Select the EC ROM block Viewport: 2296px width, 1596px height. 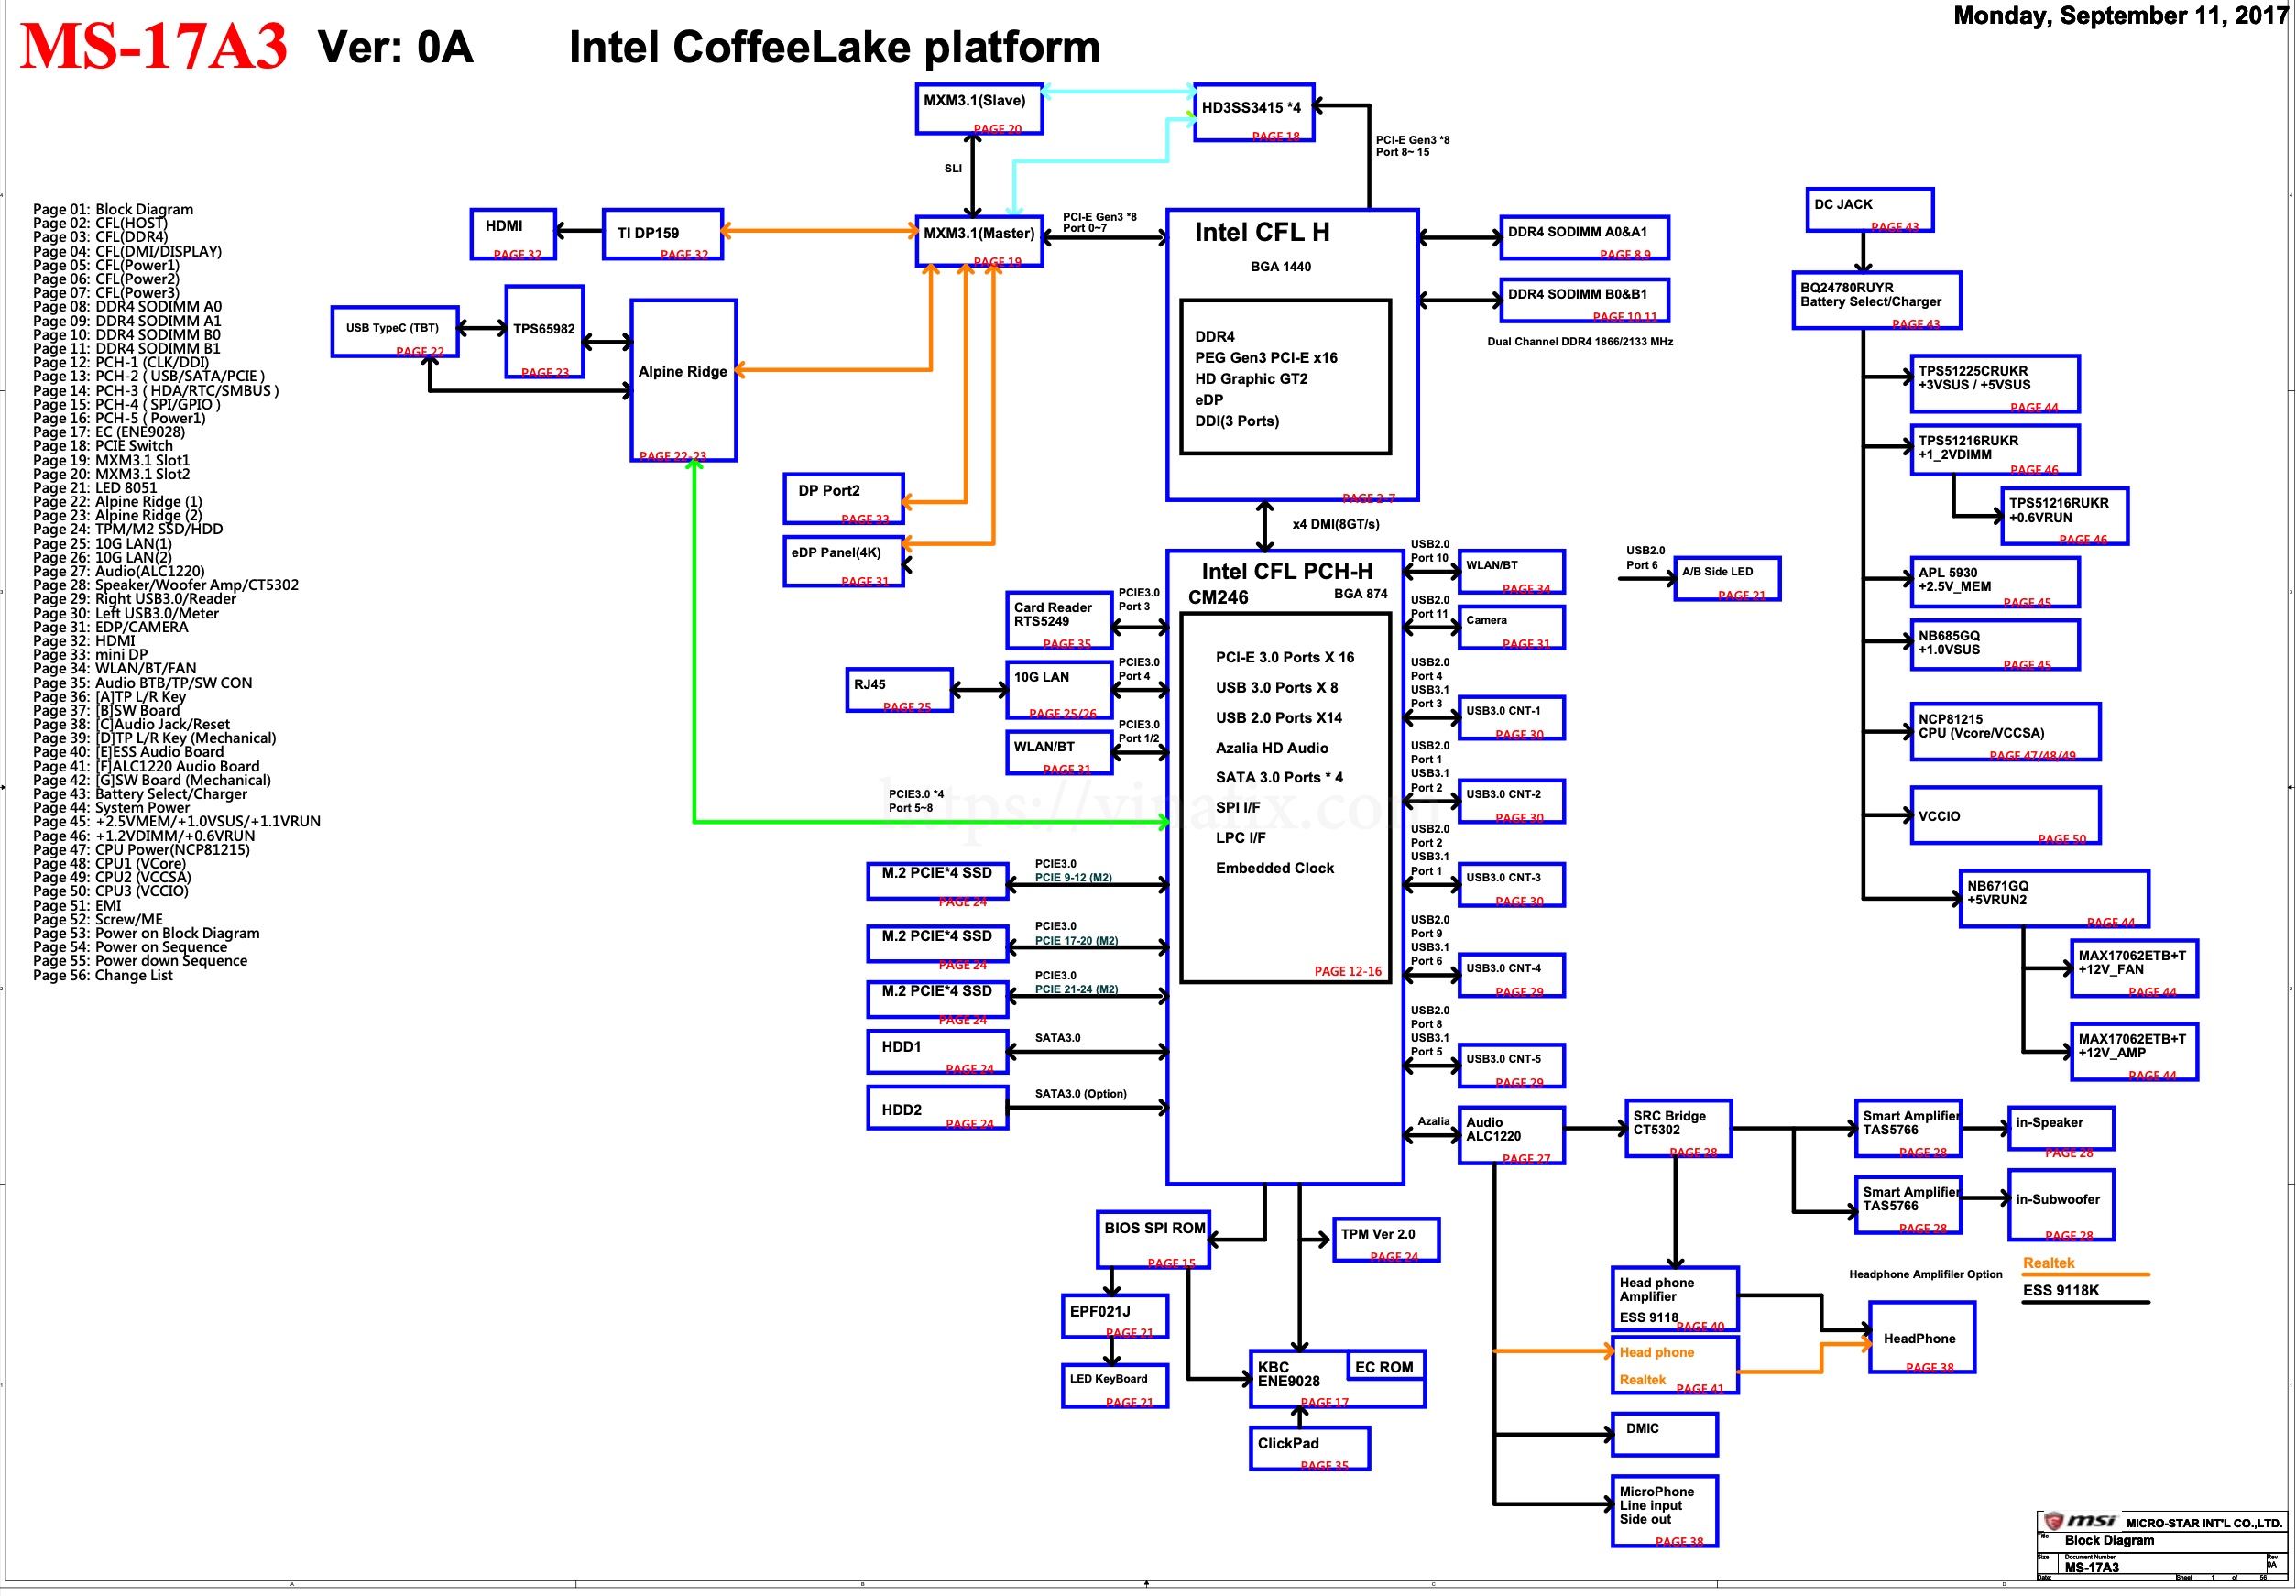(1386, 1366)
